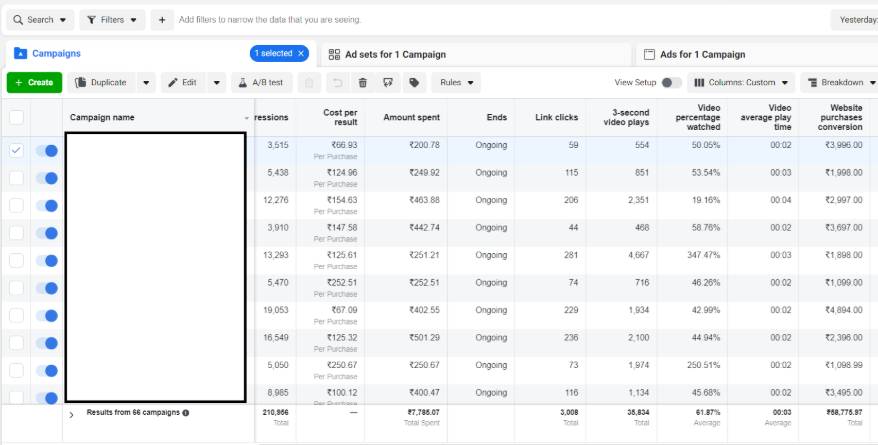Clear the 1 selected badge X
The width and height of the screenshot is (878, 445).
[301, 54]
